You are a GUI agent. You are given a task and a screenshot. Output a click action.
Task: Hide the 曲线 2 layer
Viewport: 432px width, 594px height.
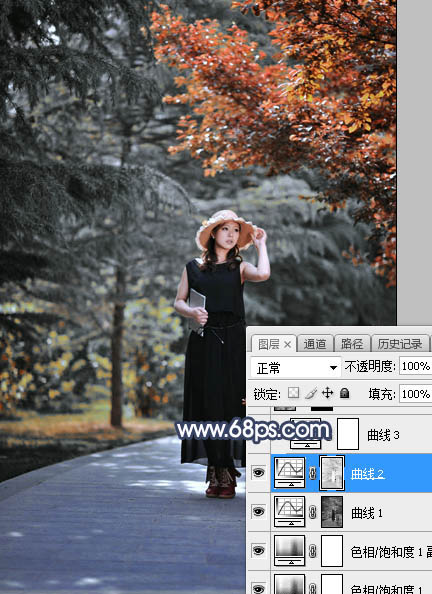tap(258, 472)
